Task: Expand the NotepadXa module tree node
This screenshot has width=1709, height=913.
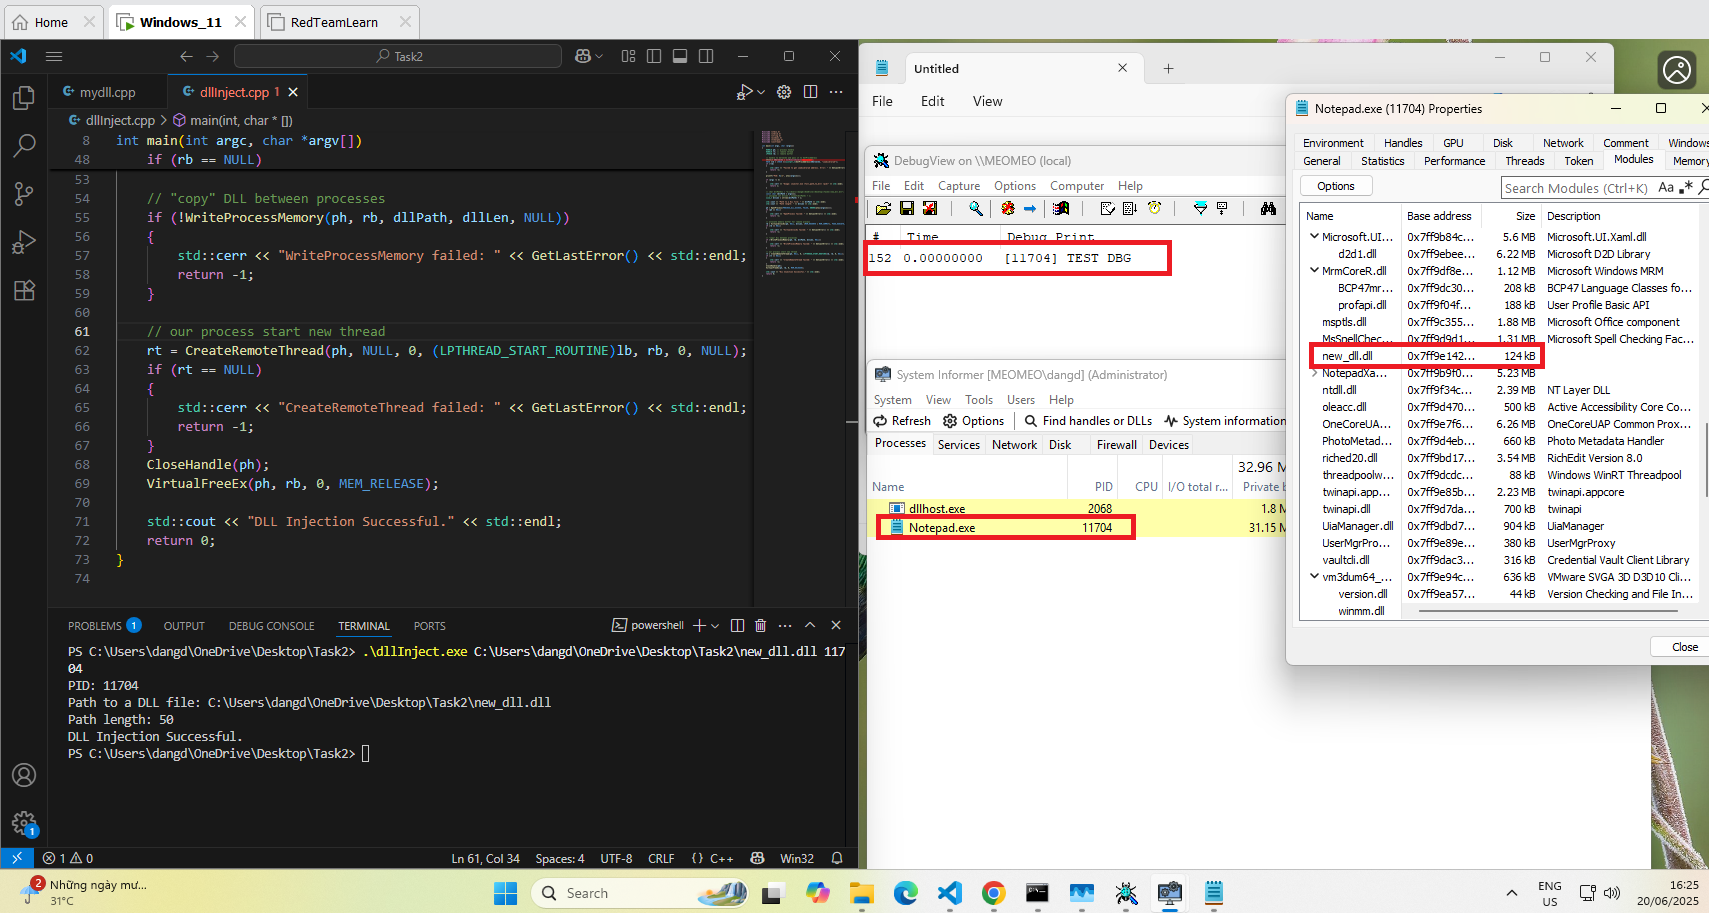Action: coord(1314,373)
